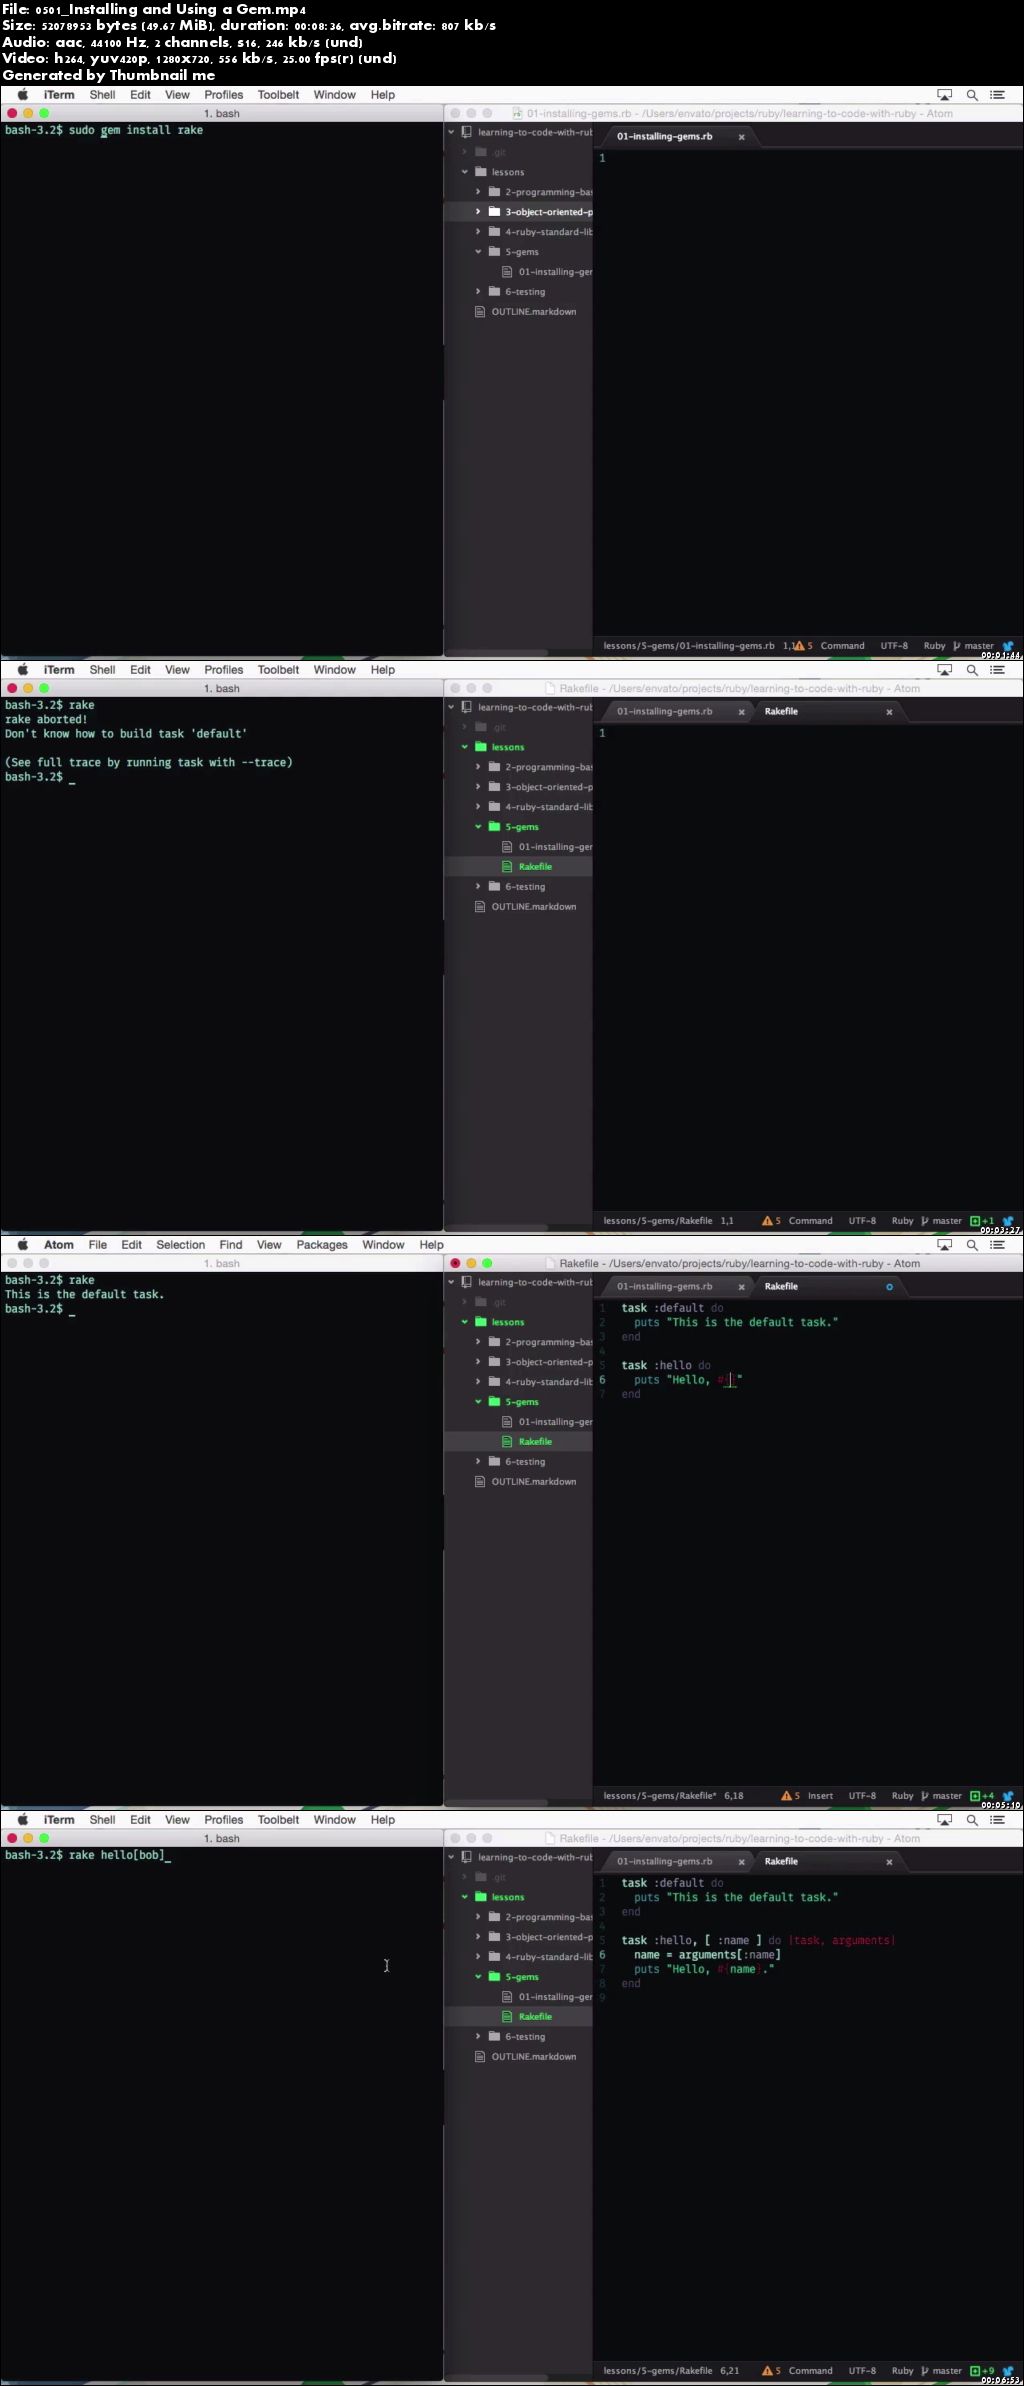This screenshot has width=1024, height=2386.
Task: Click UTF-8 encoding in 6,21 status bar
Action: (862, 2371)
